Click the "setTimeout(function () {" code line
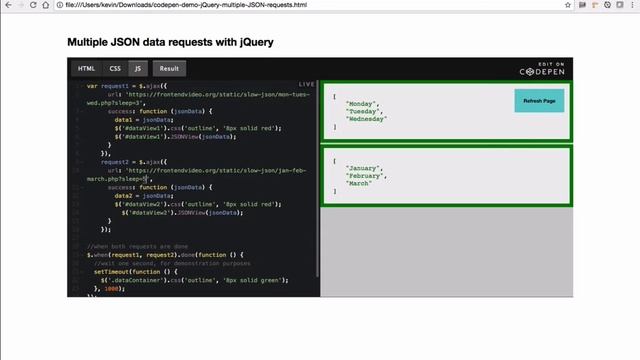640x360 pixels. coord(136,272)
